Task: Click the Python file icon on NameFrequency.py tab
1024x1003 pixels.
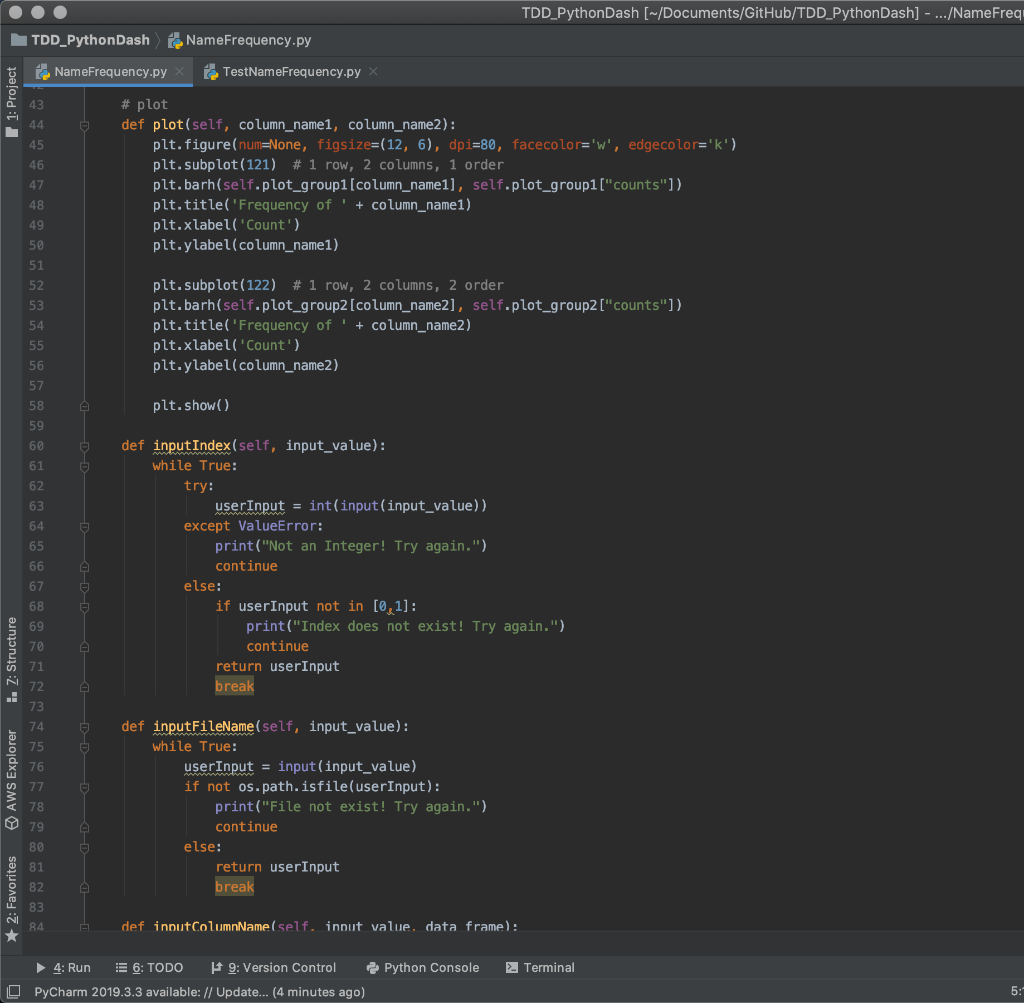Action: 42,72
